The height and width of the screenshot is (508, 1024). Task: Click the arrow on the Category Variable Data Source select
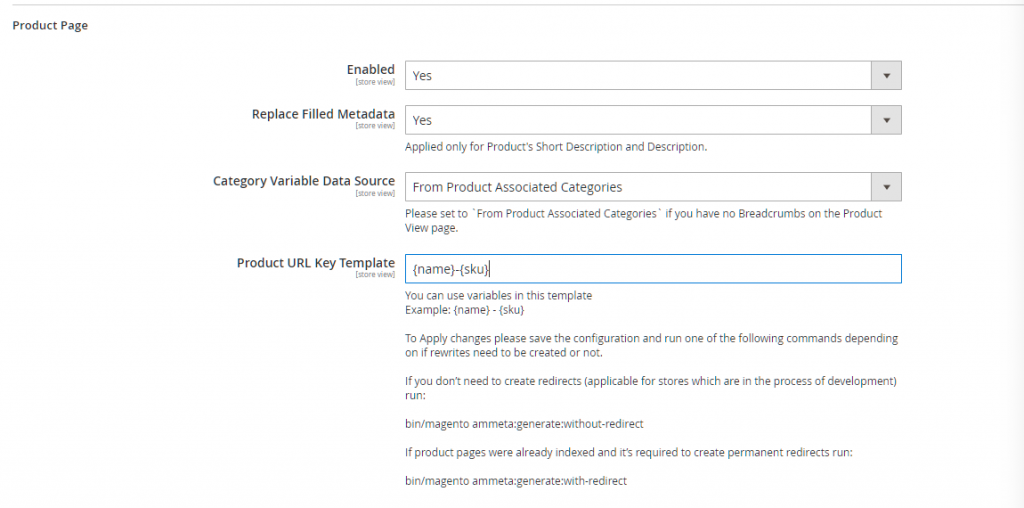pos(886,187)
